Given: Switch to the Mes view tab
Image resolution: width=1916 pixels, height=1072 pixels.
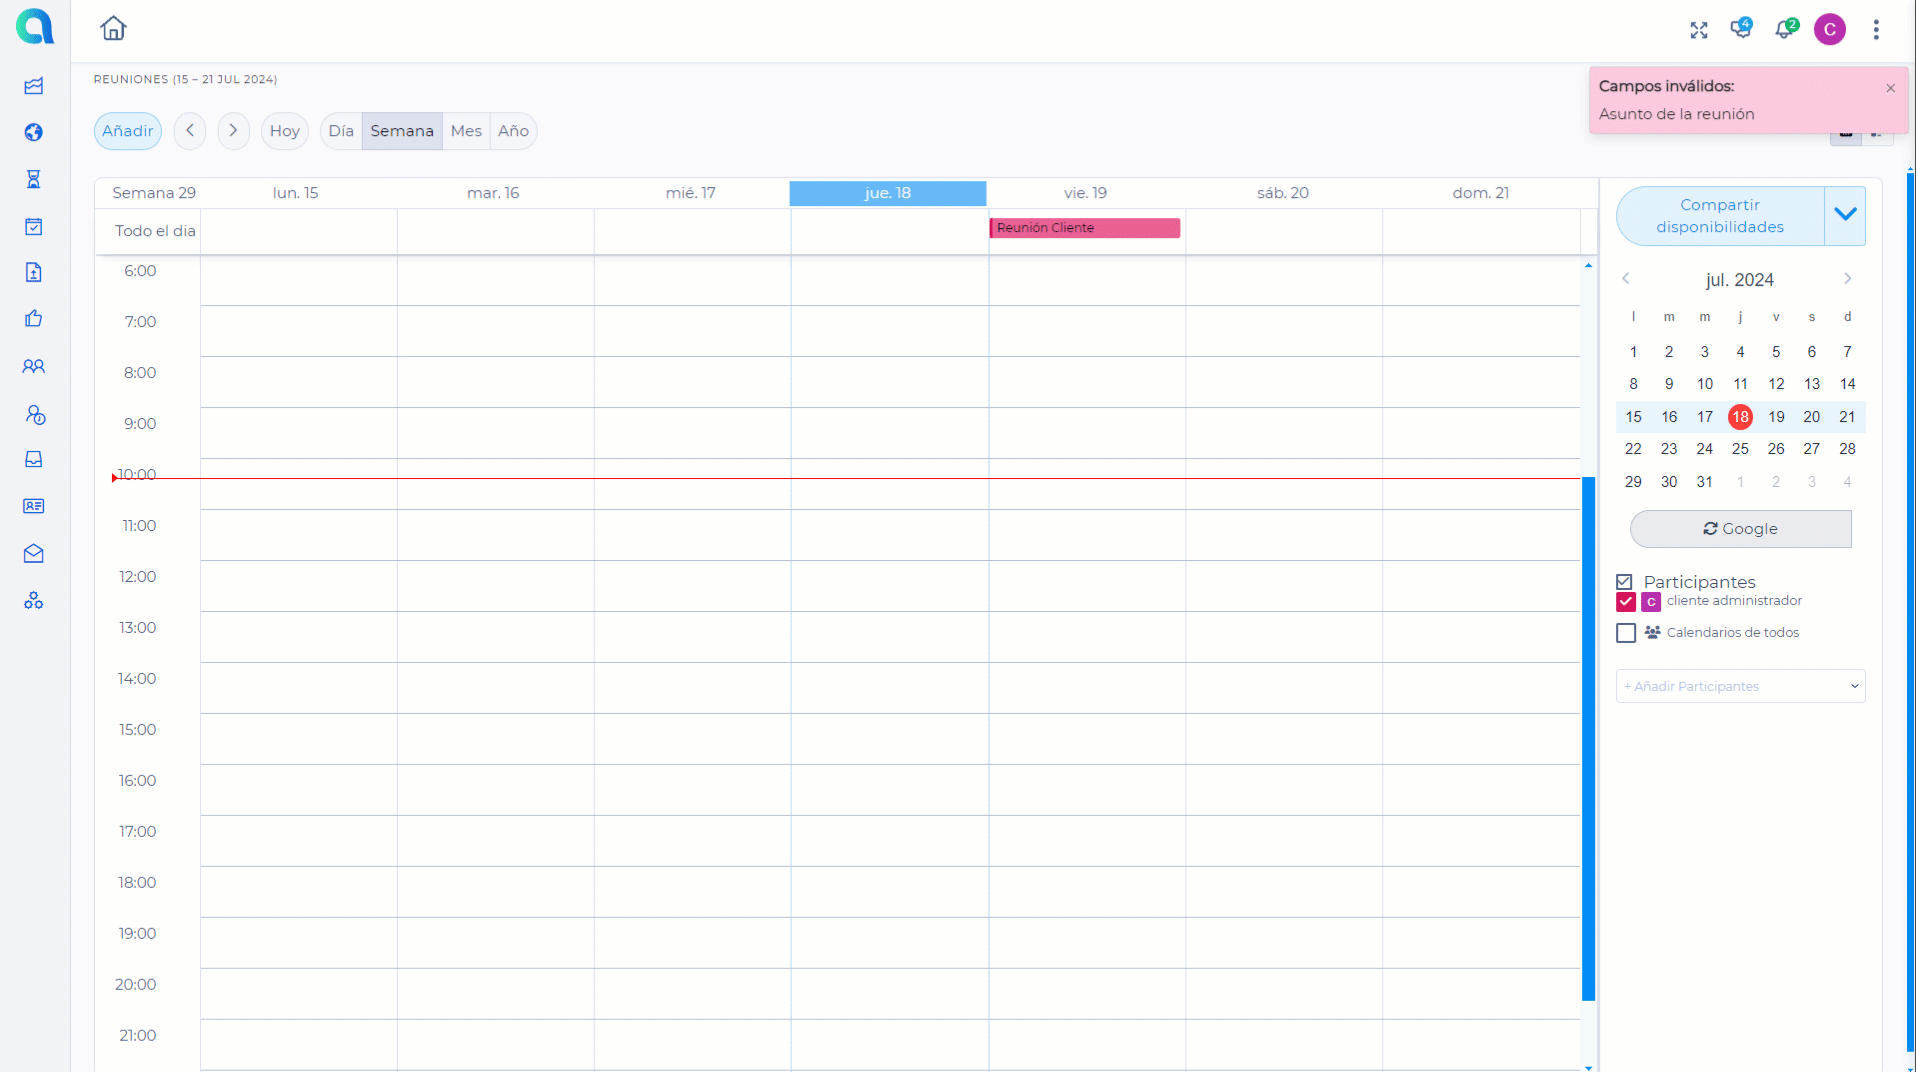Looking at the screenshot, I should click(x=466, y=131).
